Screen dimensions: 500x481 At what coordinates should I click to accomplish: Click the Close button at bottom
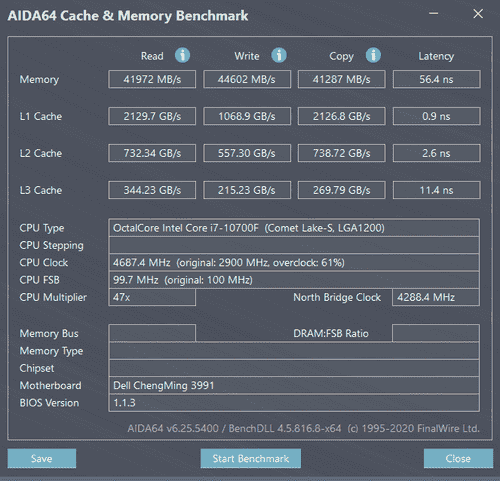coord(458,458)
